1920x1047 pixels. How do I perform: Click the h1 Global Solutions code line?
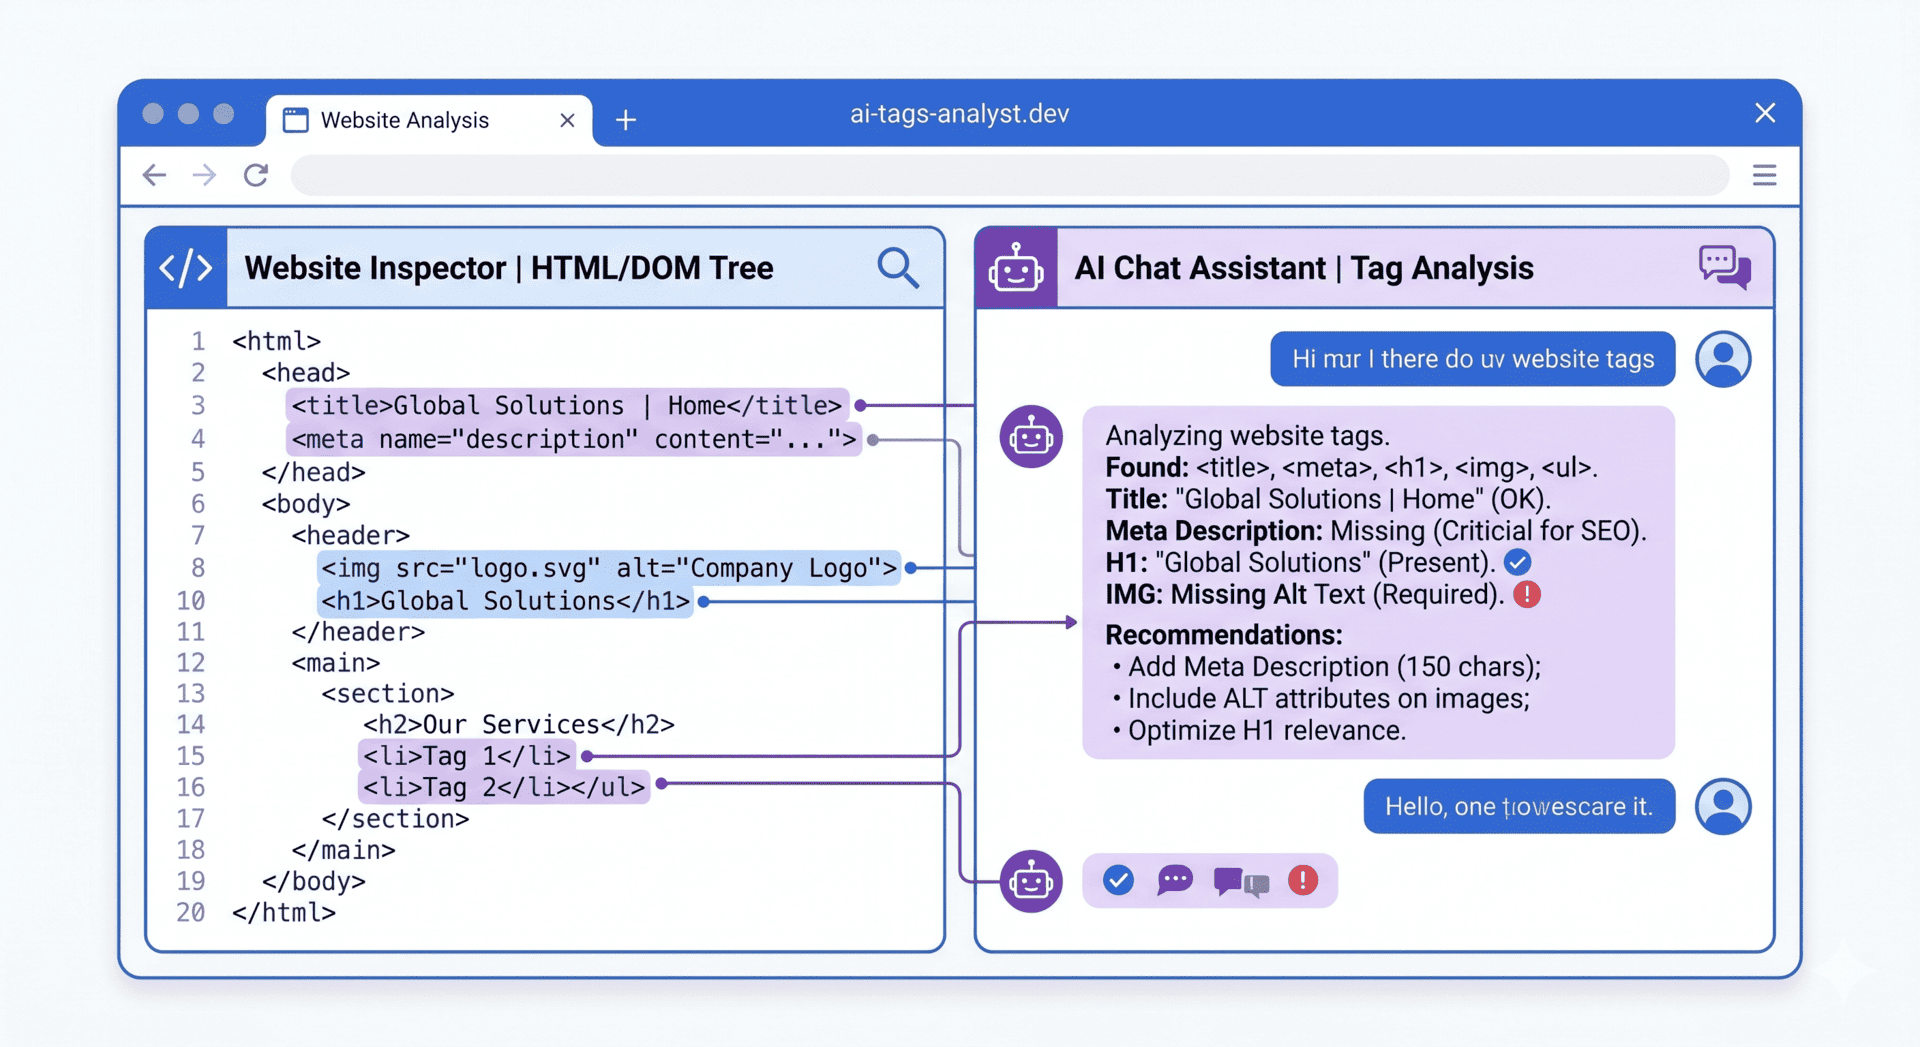(x=505, y=601)
